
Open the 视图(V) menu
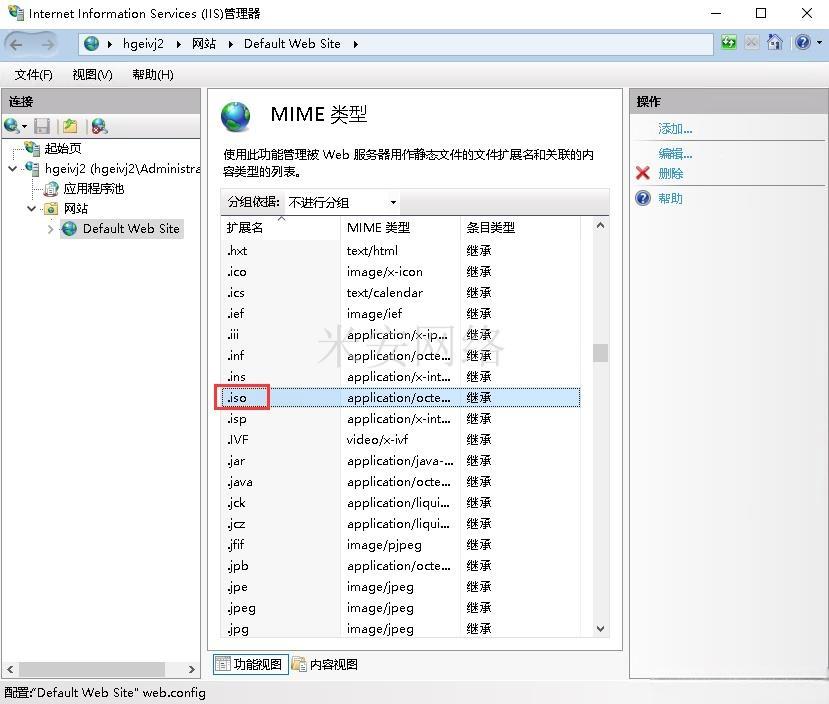point(93,75)
